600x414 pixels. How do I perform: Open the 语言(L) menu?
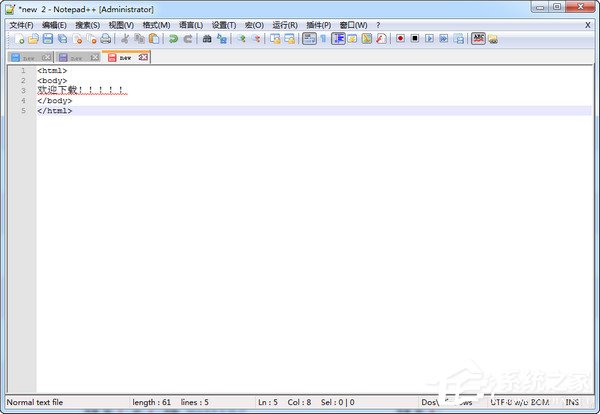(190, 24)
